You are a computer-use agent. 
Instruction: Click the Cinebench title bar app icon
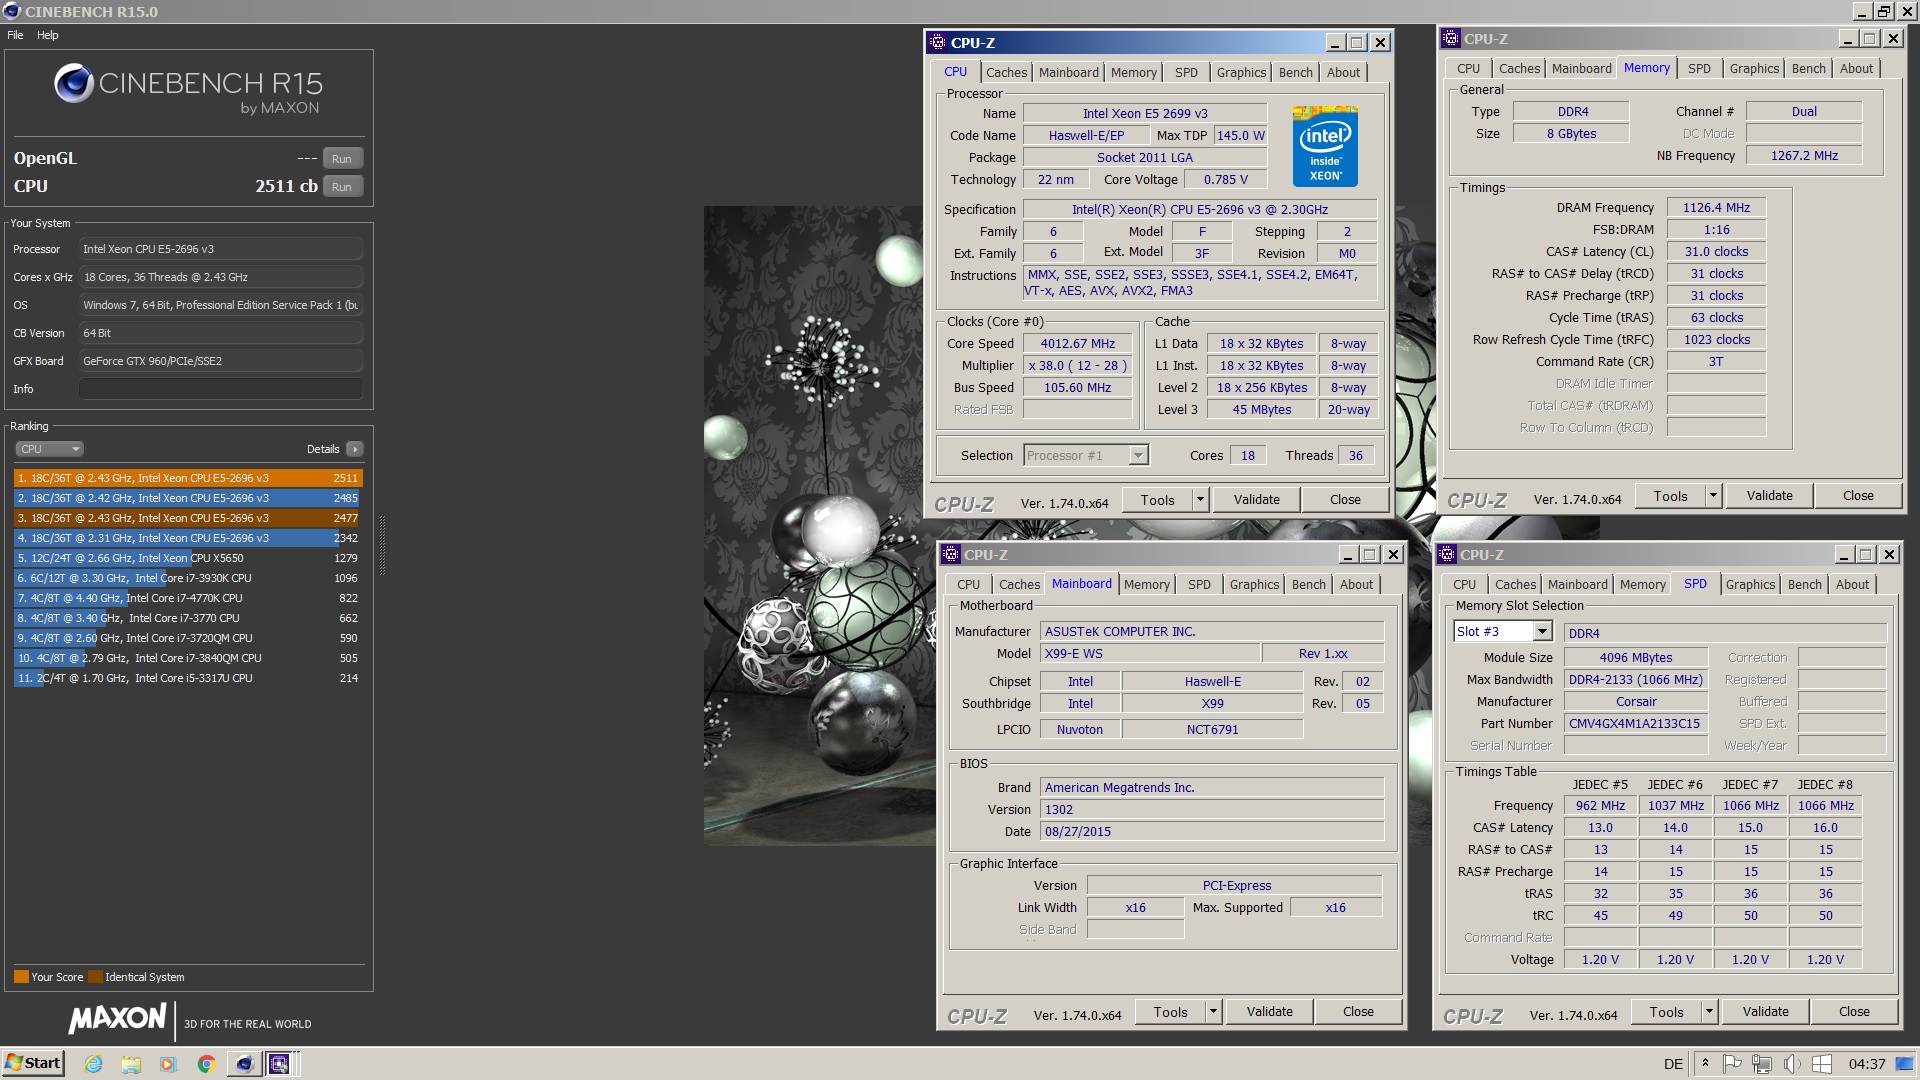point(11,11)
